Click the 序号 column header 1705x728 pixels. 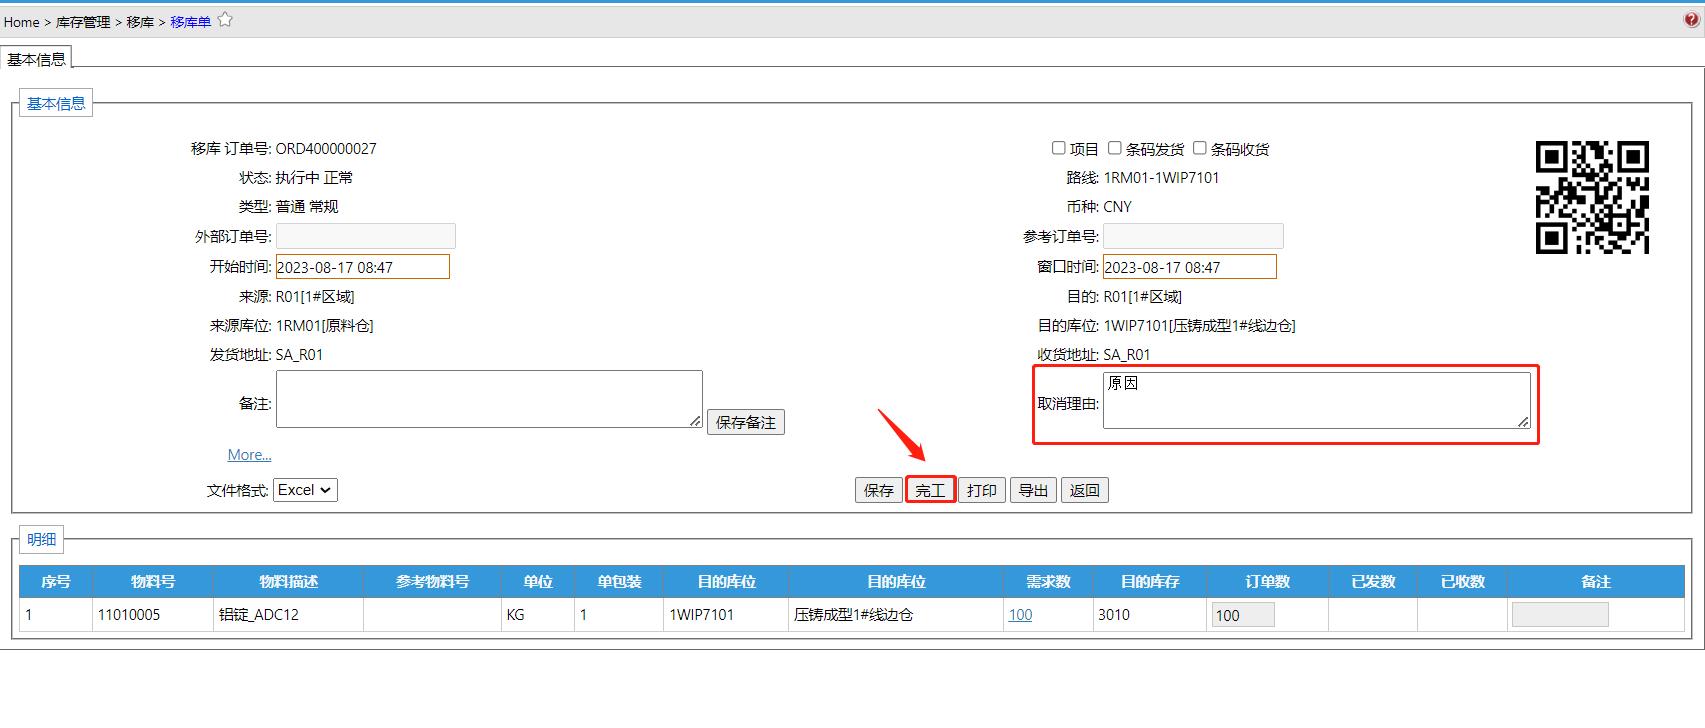56,582
